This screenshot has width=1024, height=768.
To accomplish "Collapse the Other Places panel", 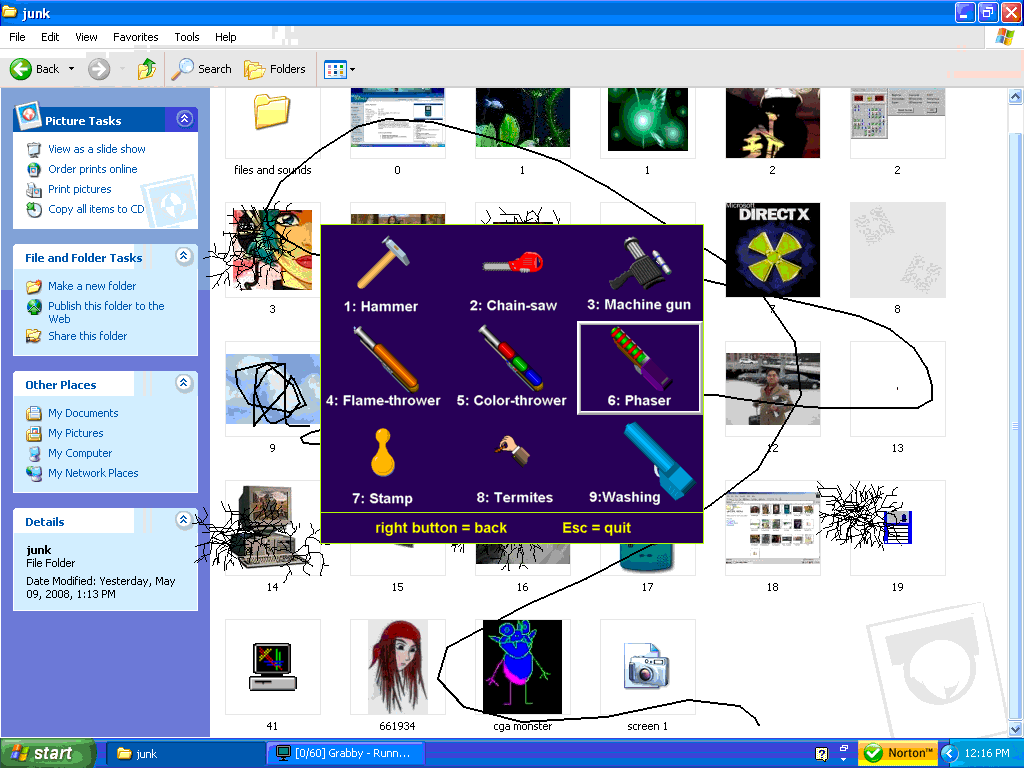I will coord(184,383).
